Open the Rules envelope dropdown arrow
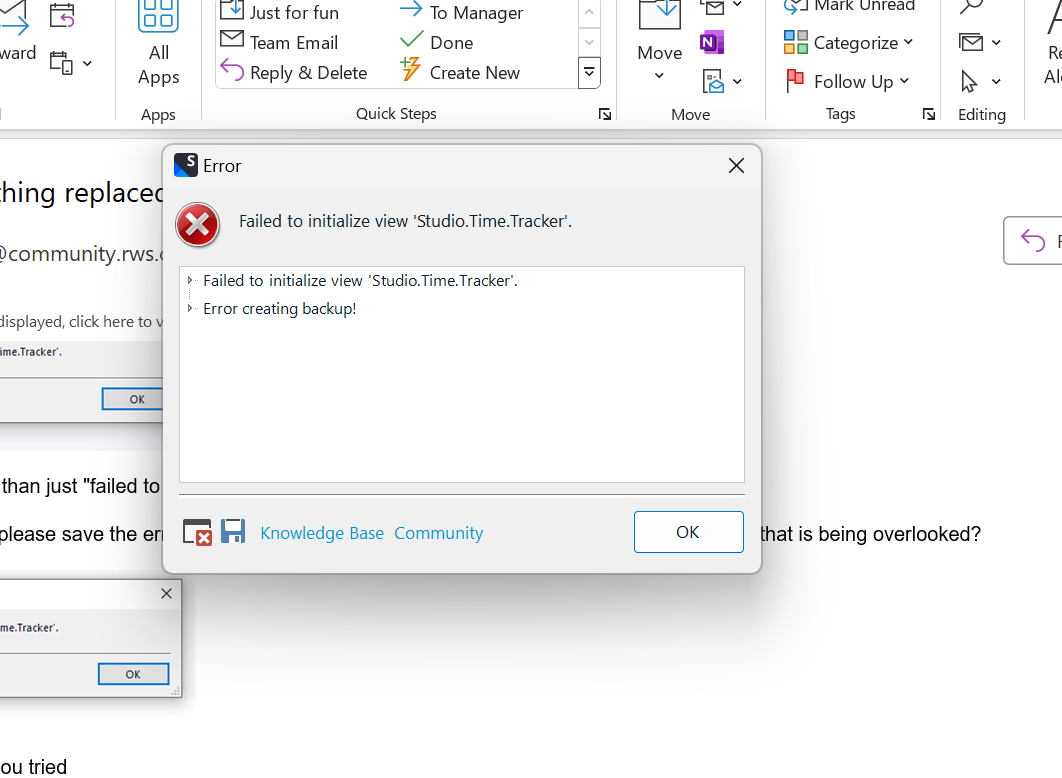1062x778 pixels. [738, 5]
